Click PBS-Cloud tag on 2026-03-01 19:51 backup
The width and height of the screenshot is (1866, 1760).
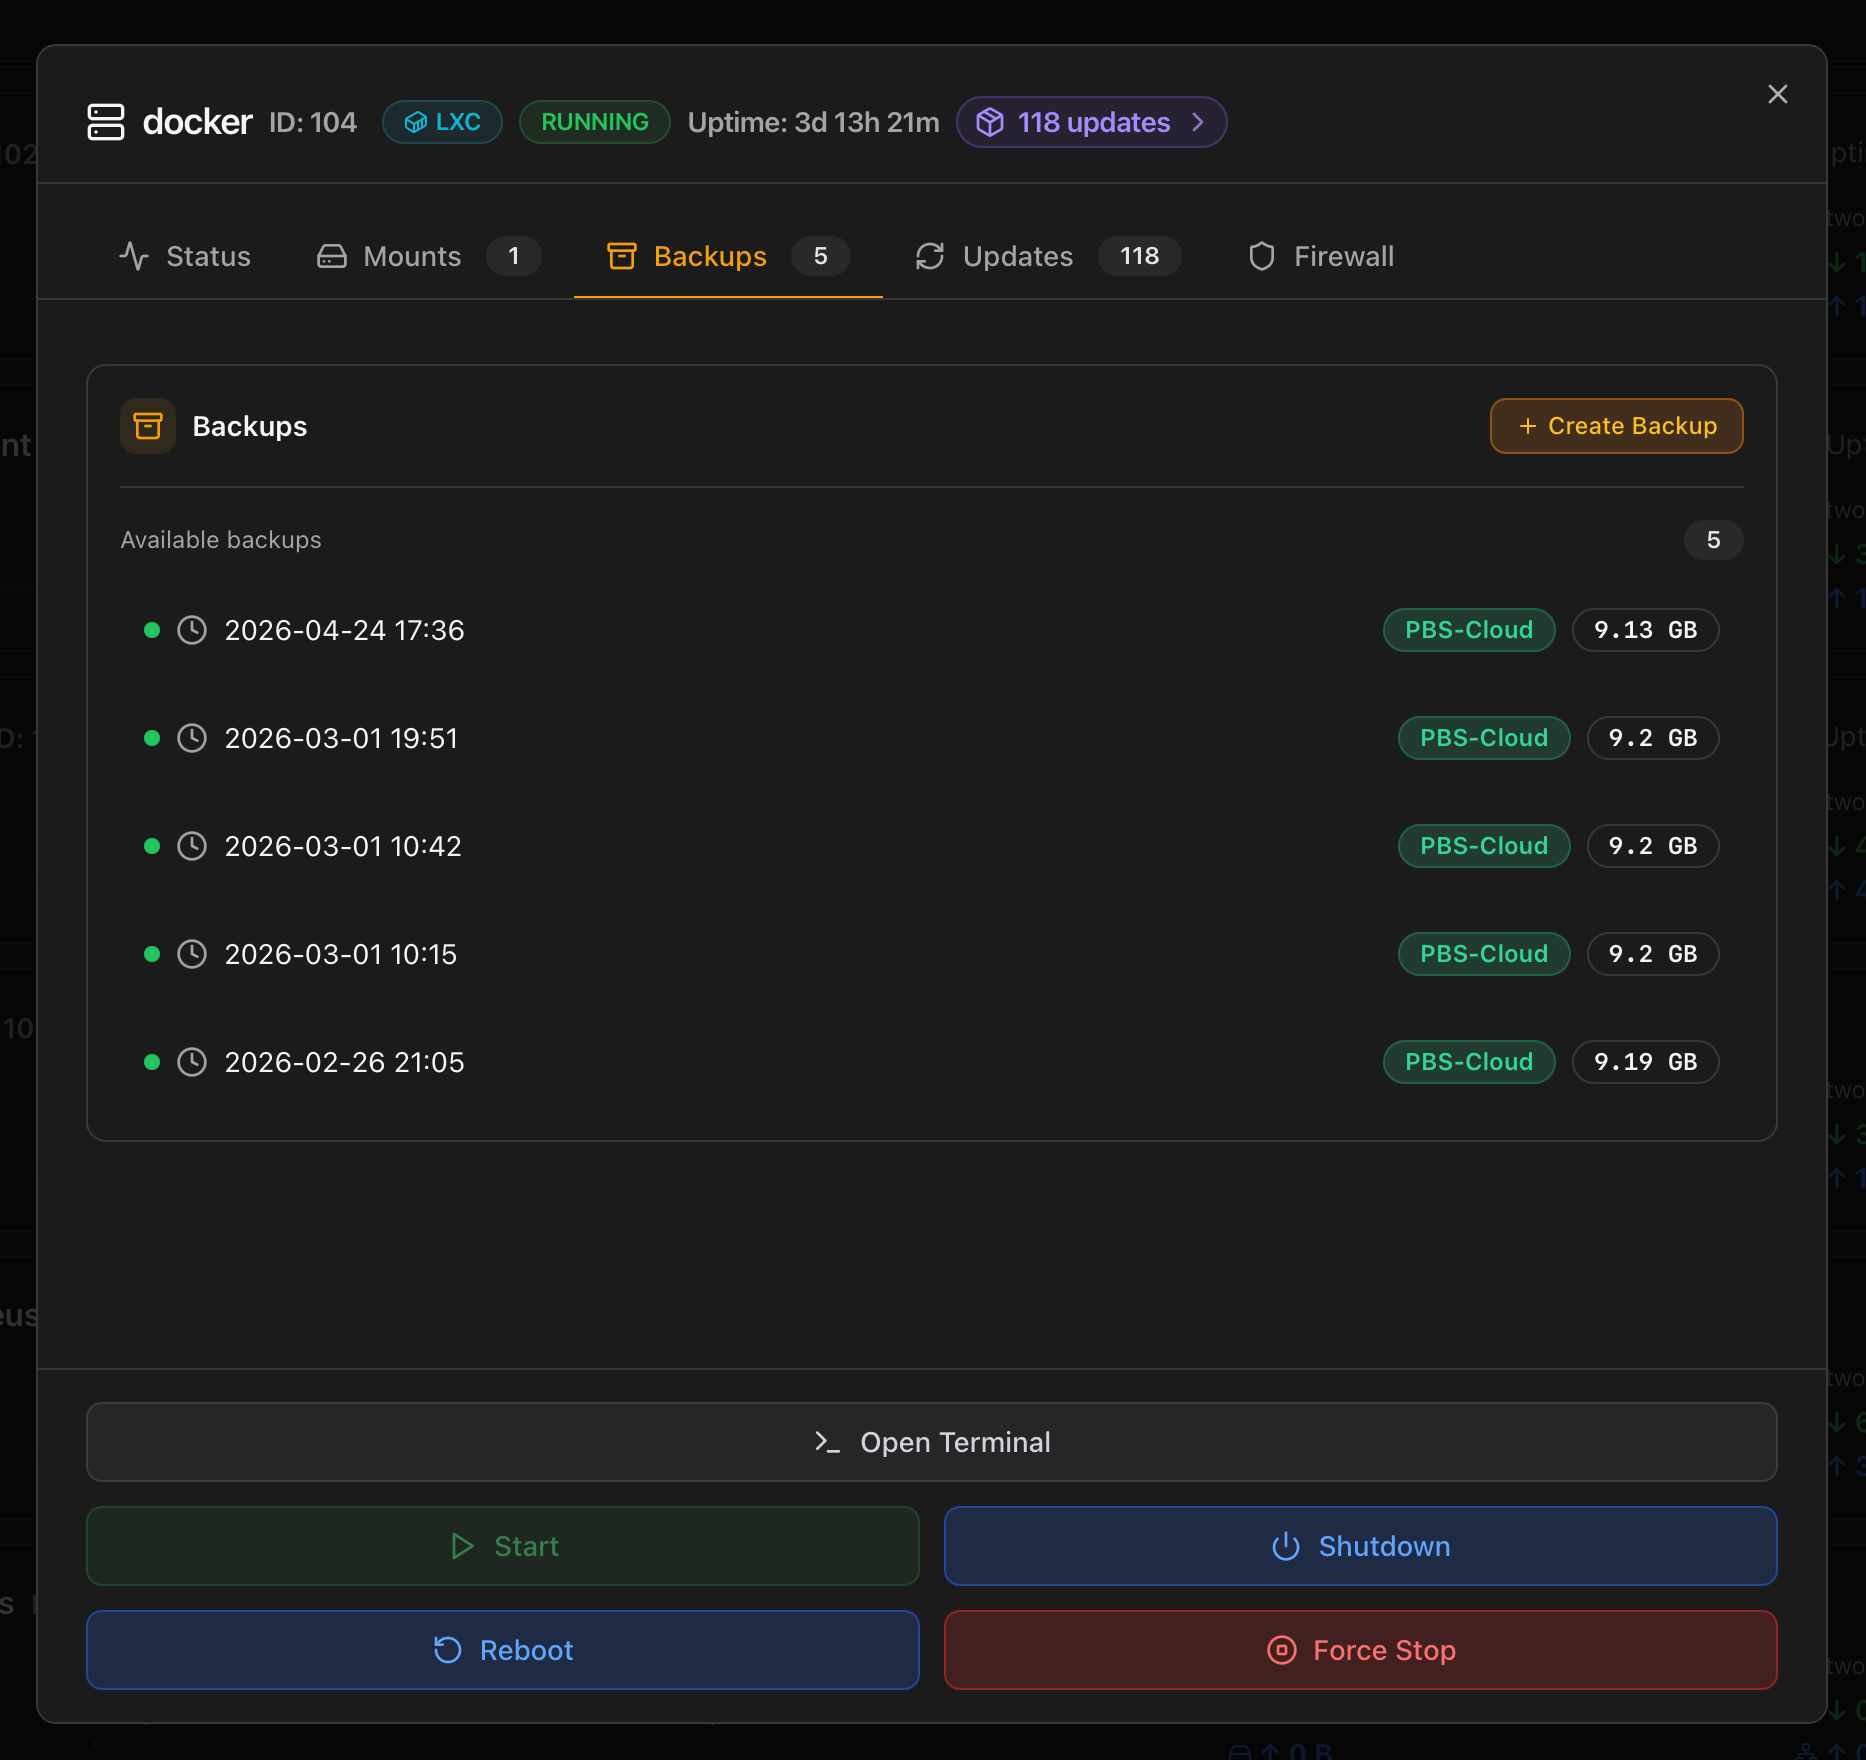pos(1484,738)
